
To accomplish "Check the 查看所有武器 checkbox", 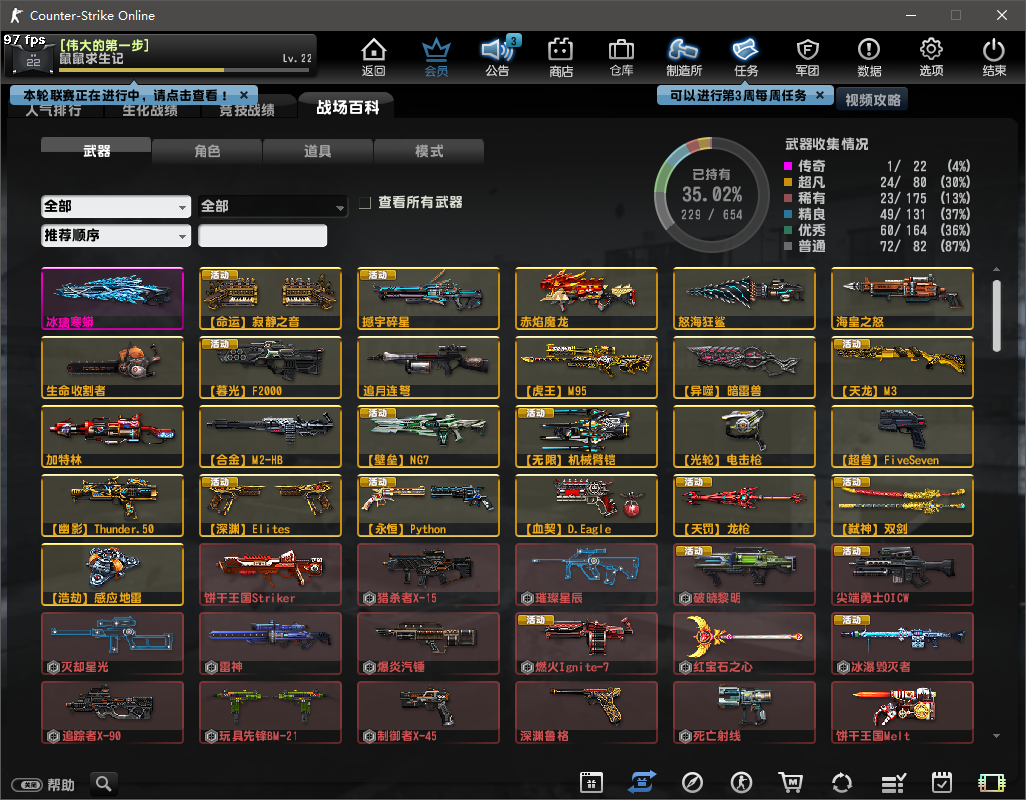I will (x=365, y=203).
